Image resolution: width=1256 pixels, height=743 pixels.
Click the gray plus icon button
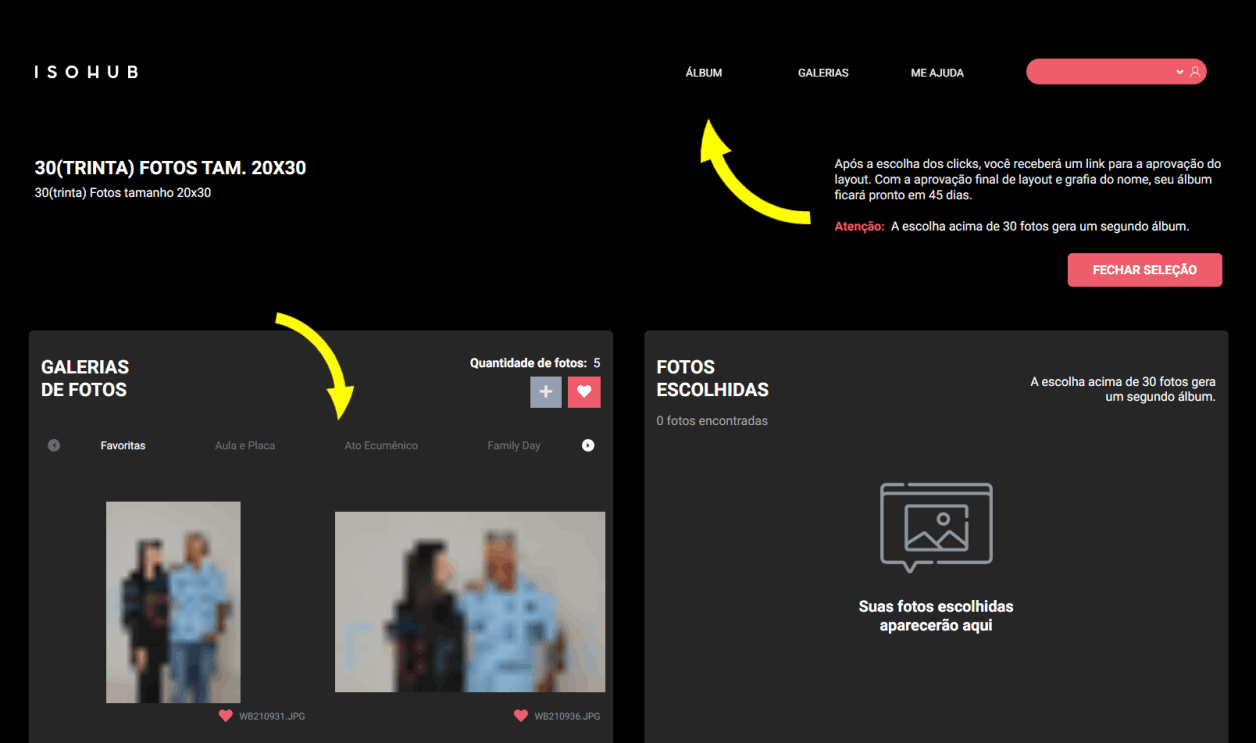coord(545,392)
